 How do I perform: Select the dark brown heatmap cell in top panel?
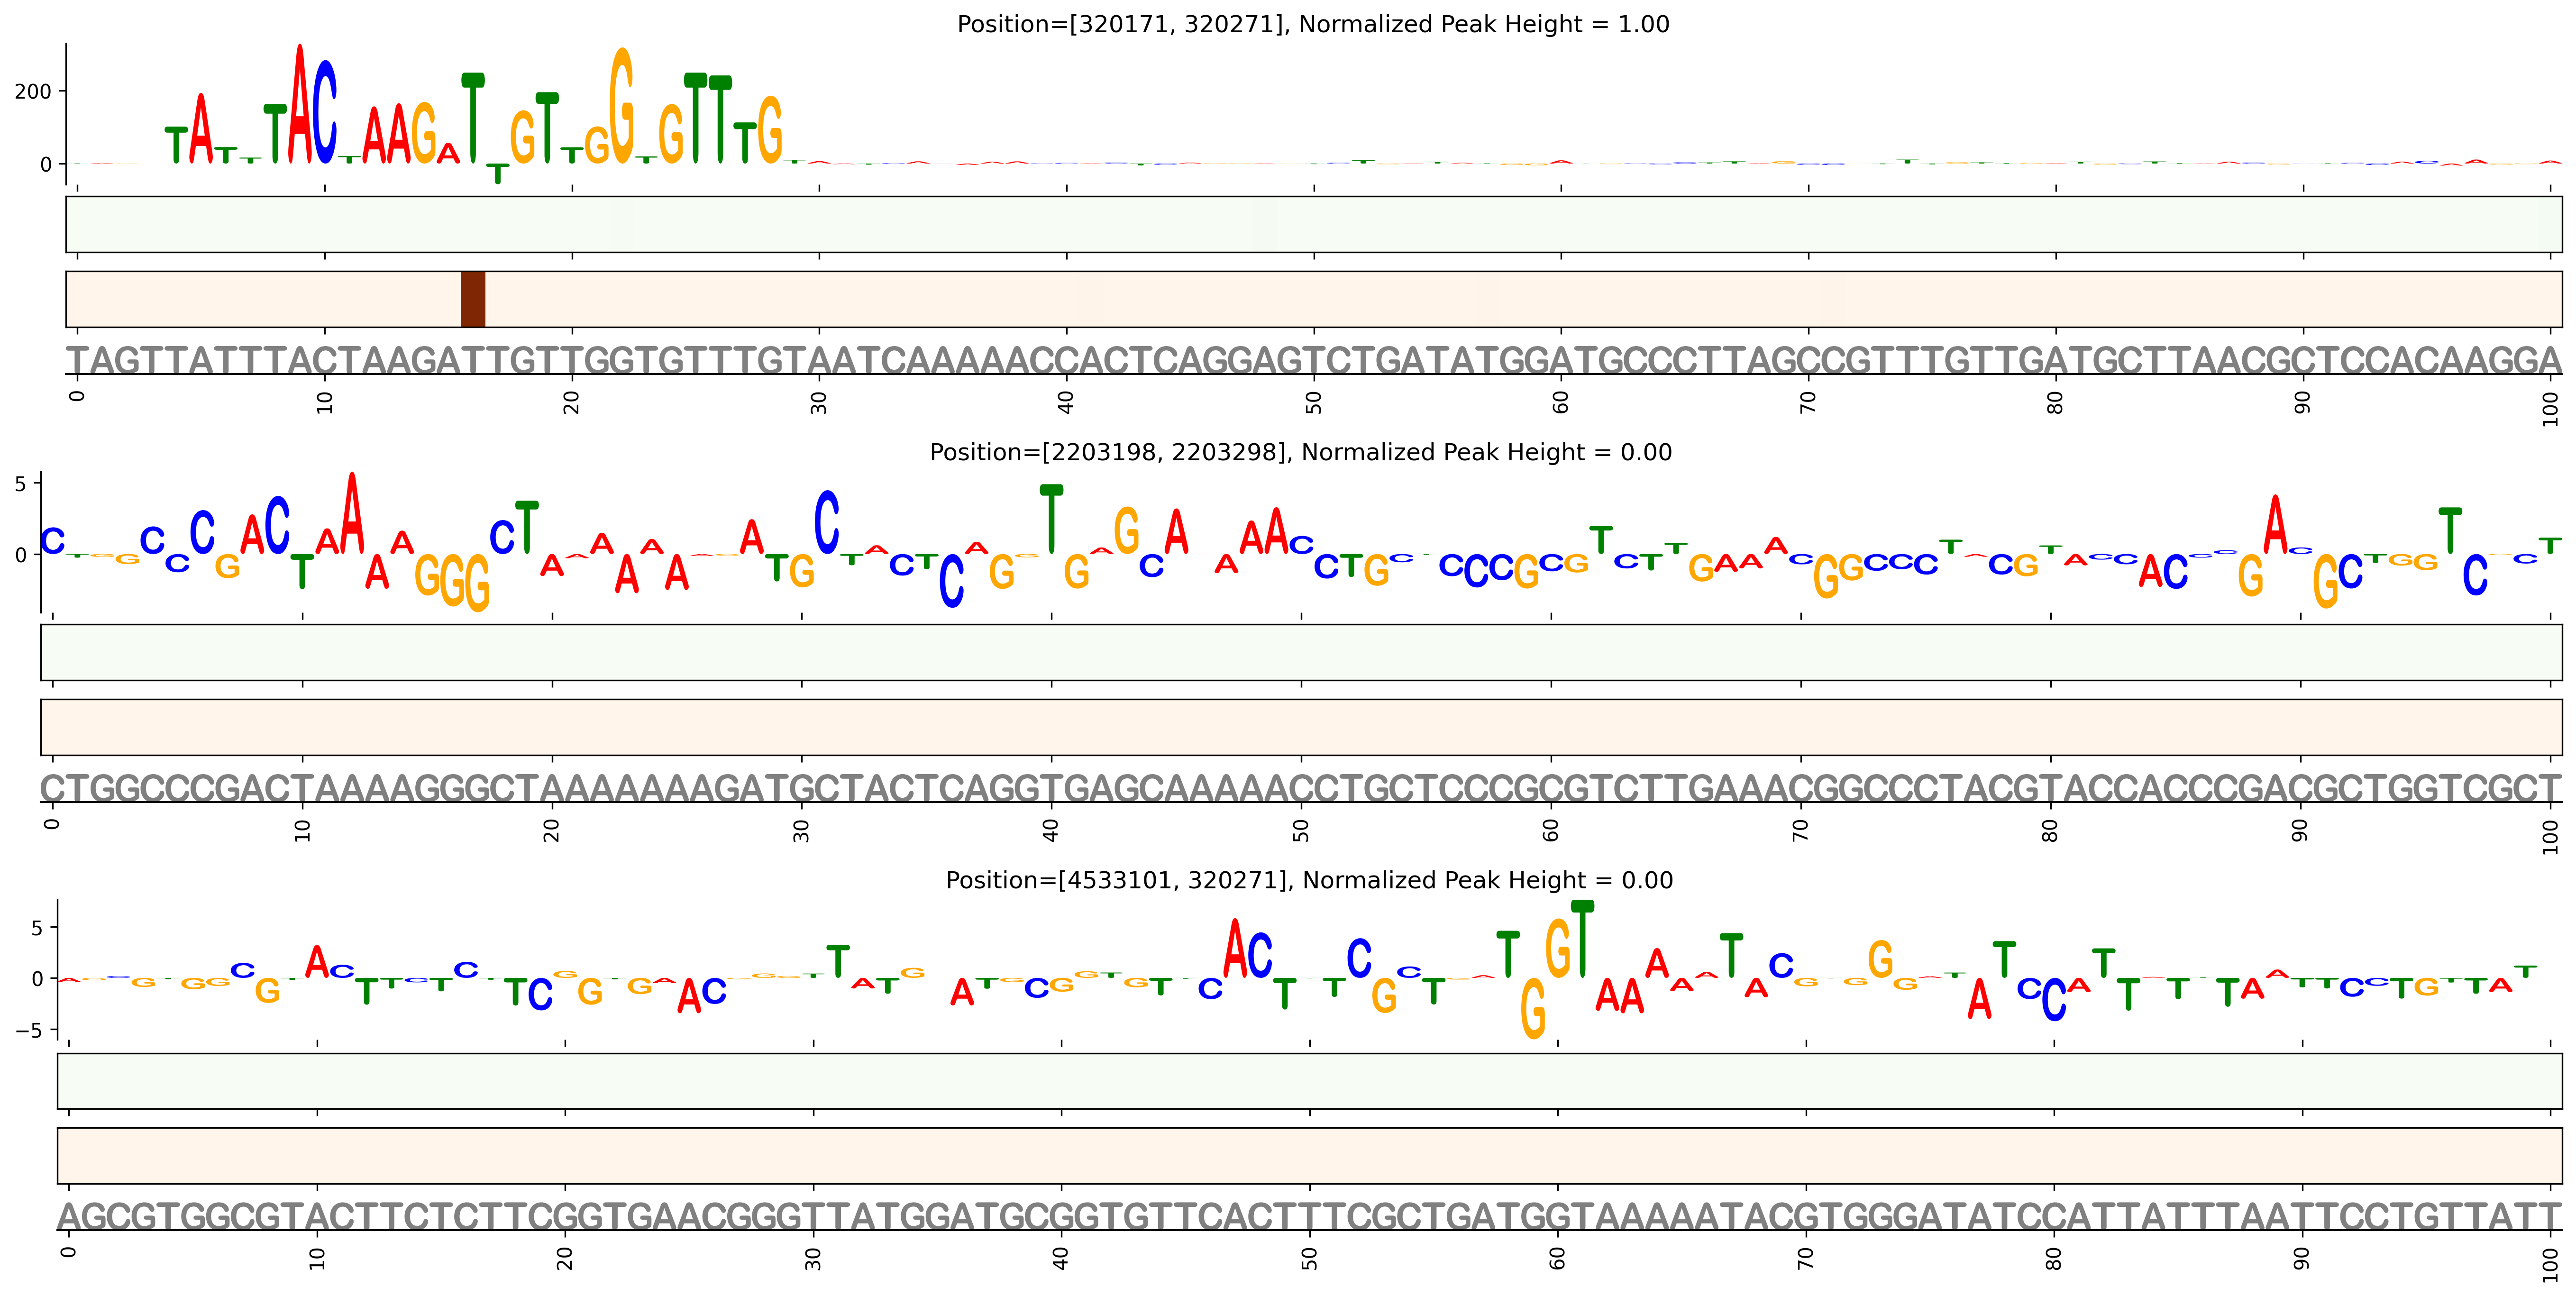[473, 299]
